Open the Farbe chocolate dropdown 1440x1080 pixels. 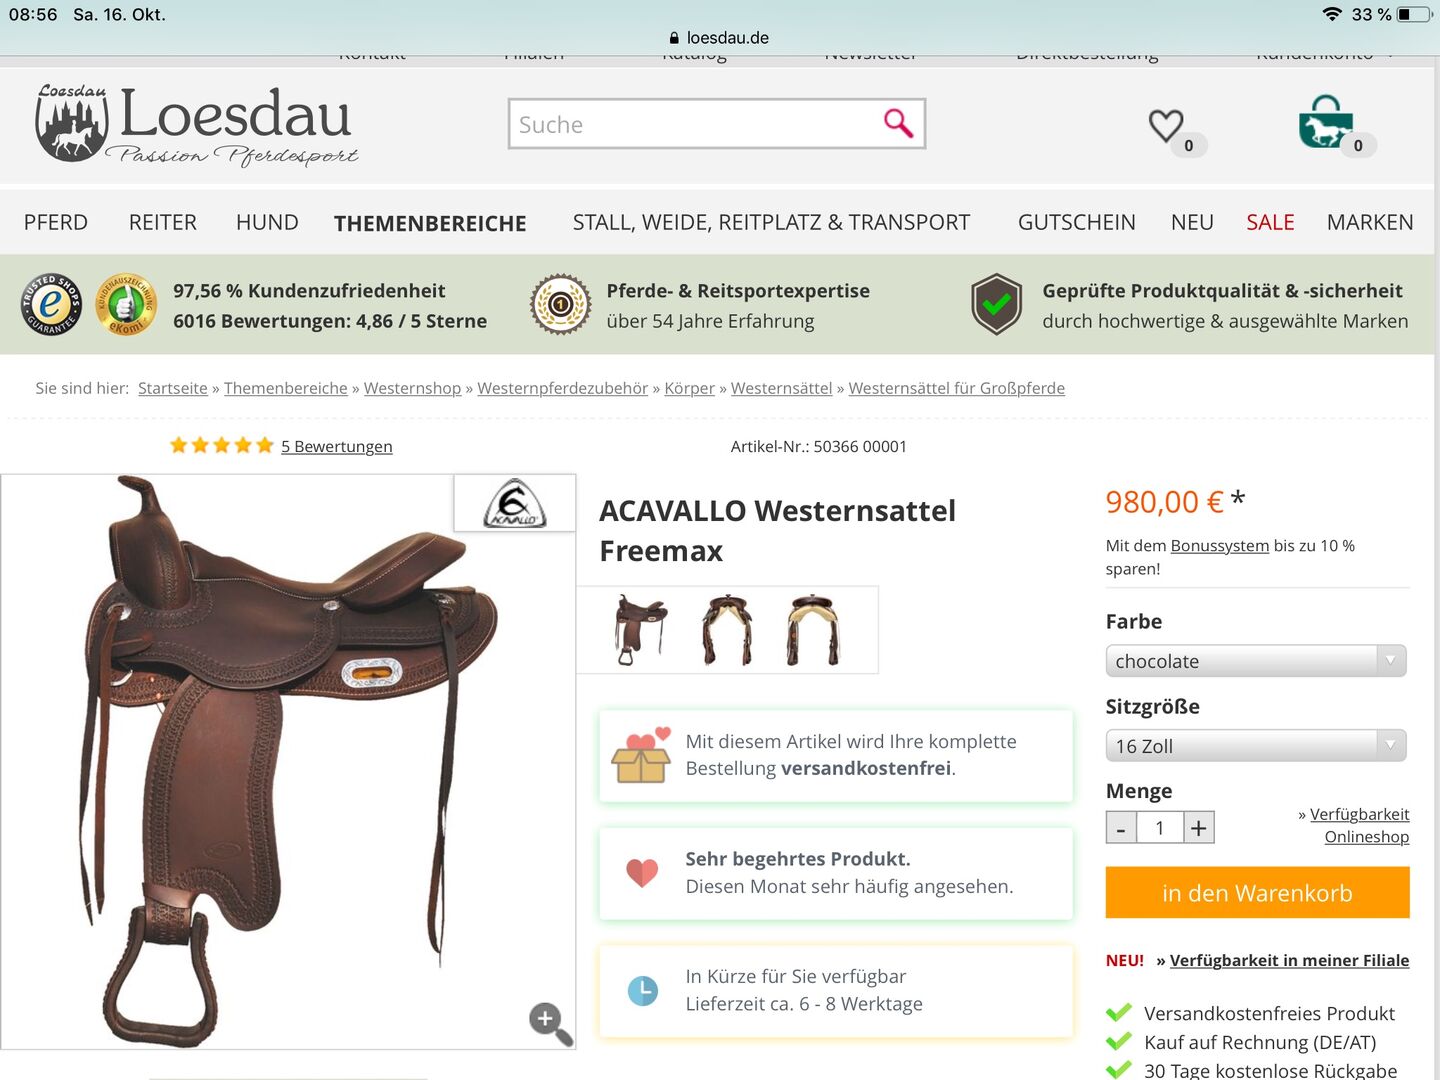(1256, 661)
